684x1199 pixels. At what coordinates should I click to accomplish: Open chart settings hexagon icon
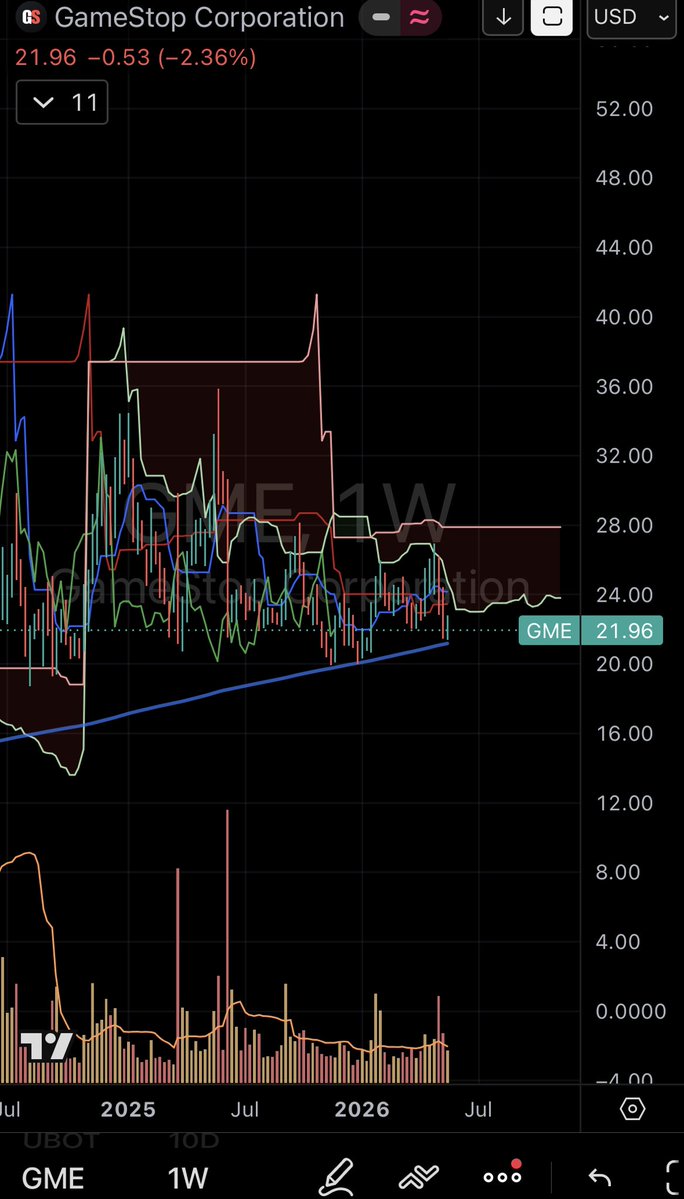pos(632,1108)
